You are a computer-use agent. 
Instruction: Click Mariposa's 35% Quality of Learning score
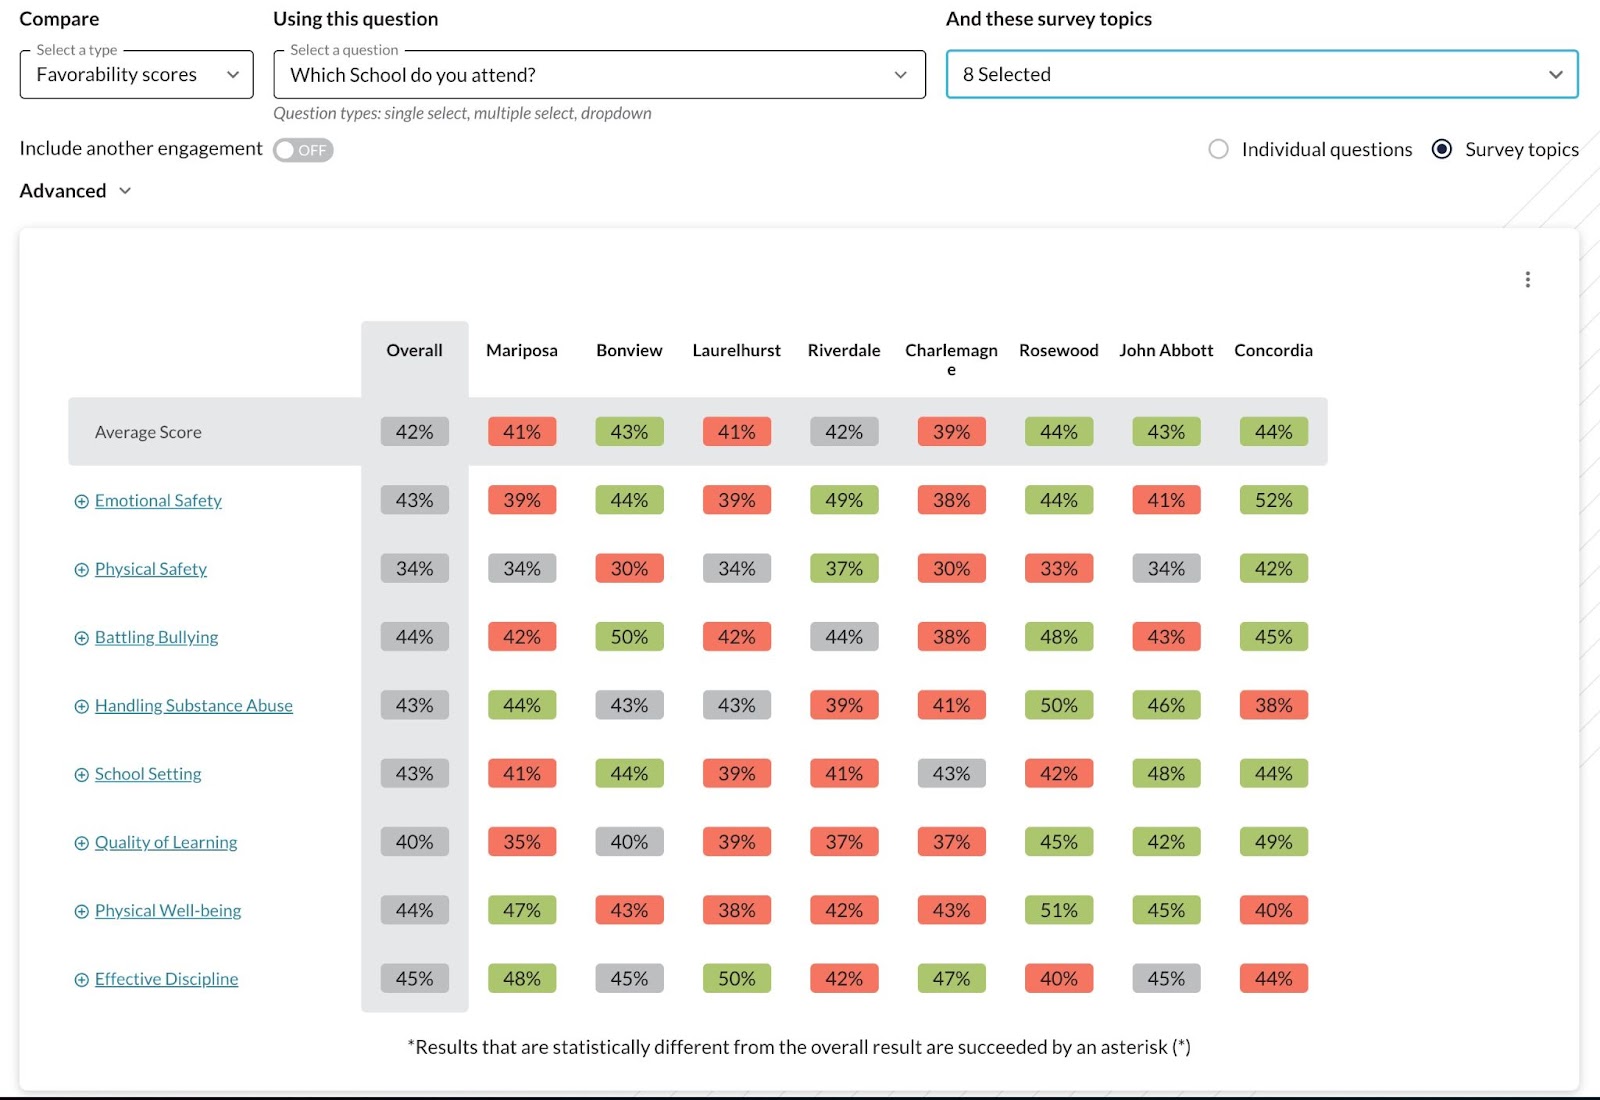(522, 843)
